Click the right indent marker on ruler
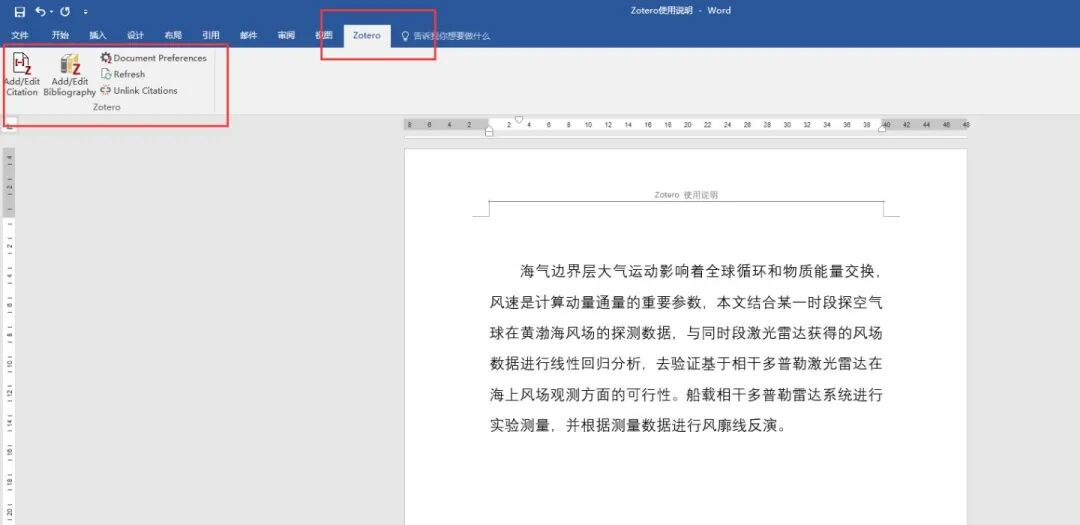 pyautogui.click(x=882, y=129)
